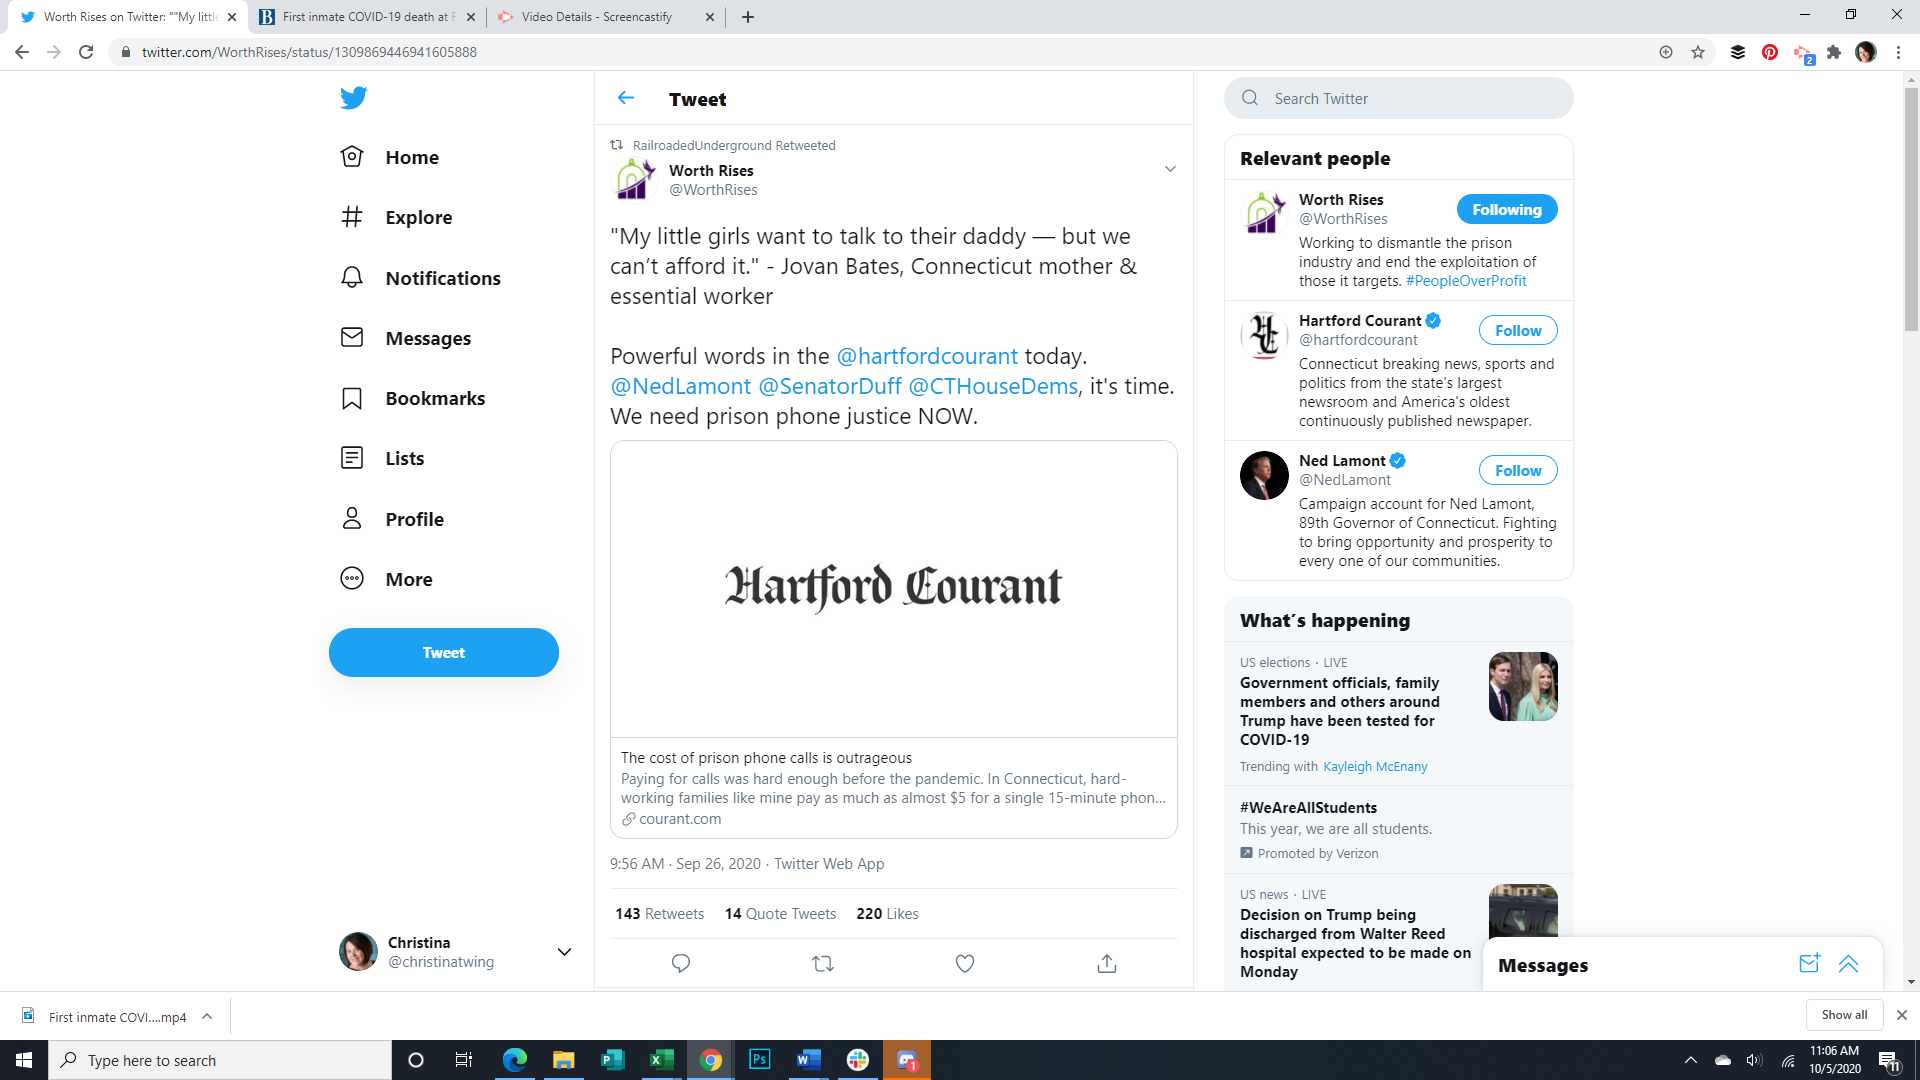This screenshot has height=1080, width=1920.
Task: Switch to the Video Details Screencastify tab
Action: click(x=597, y=17)
